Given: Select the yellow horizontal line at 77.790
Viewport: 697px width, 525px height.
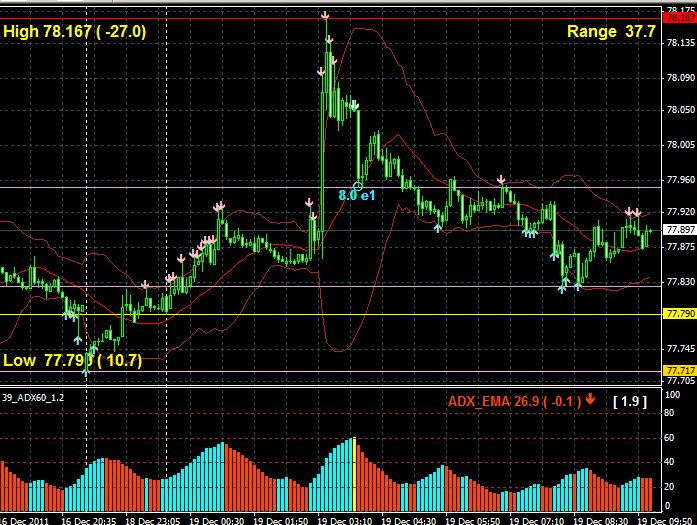Looking at the screenshot, I should (400, 314).
